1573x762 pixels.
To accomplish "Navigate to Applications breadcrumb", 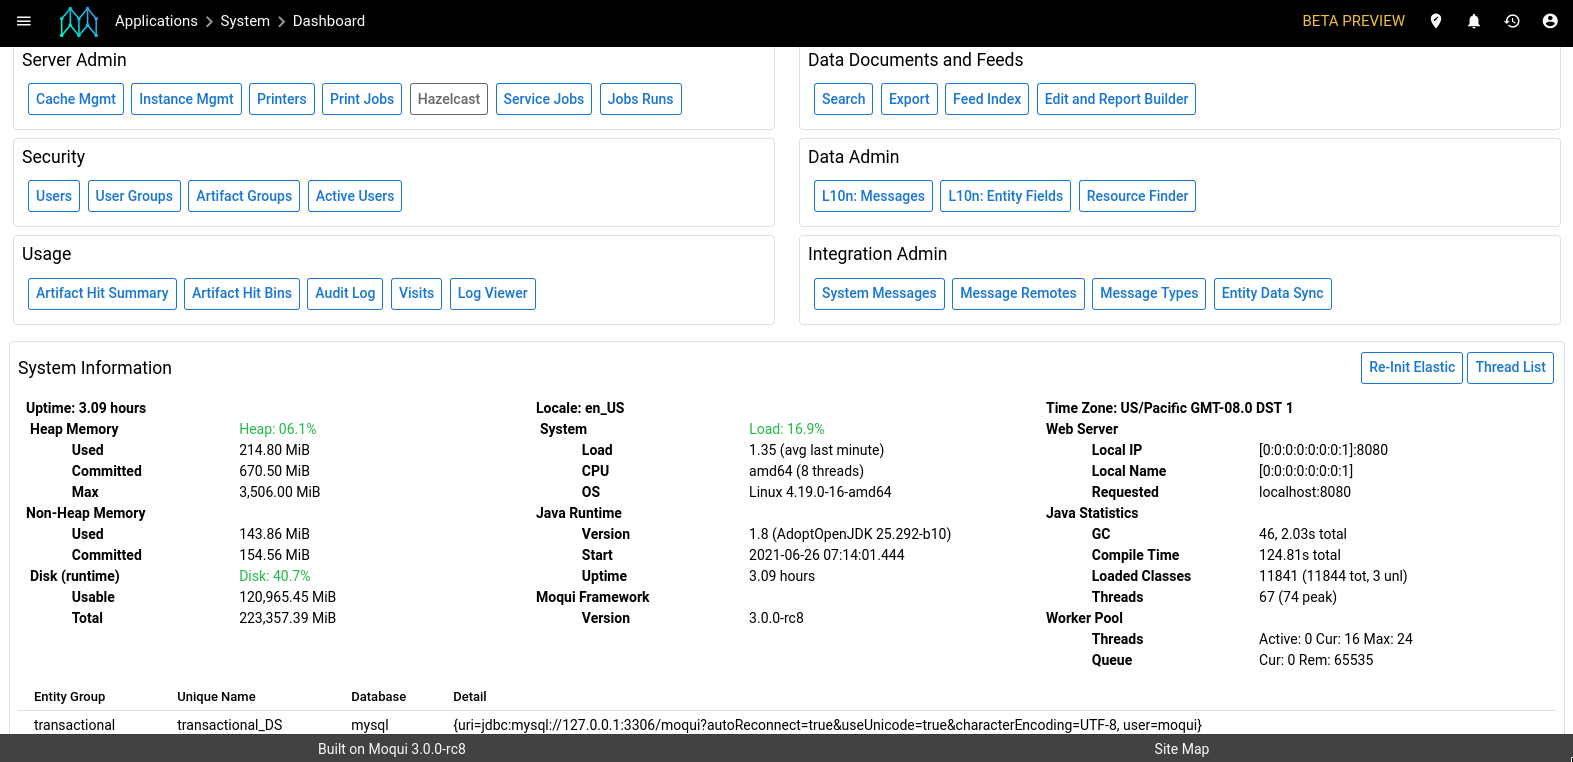I will pyautogui.click(x=156, y=21).
